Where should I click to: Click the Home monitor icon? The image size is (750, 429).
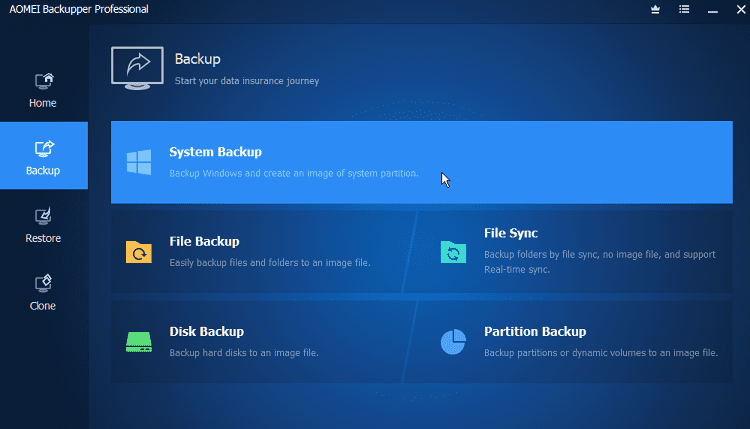pos(44,81)
